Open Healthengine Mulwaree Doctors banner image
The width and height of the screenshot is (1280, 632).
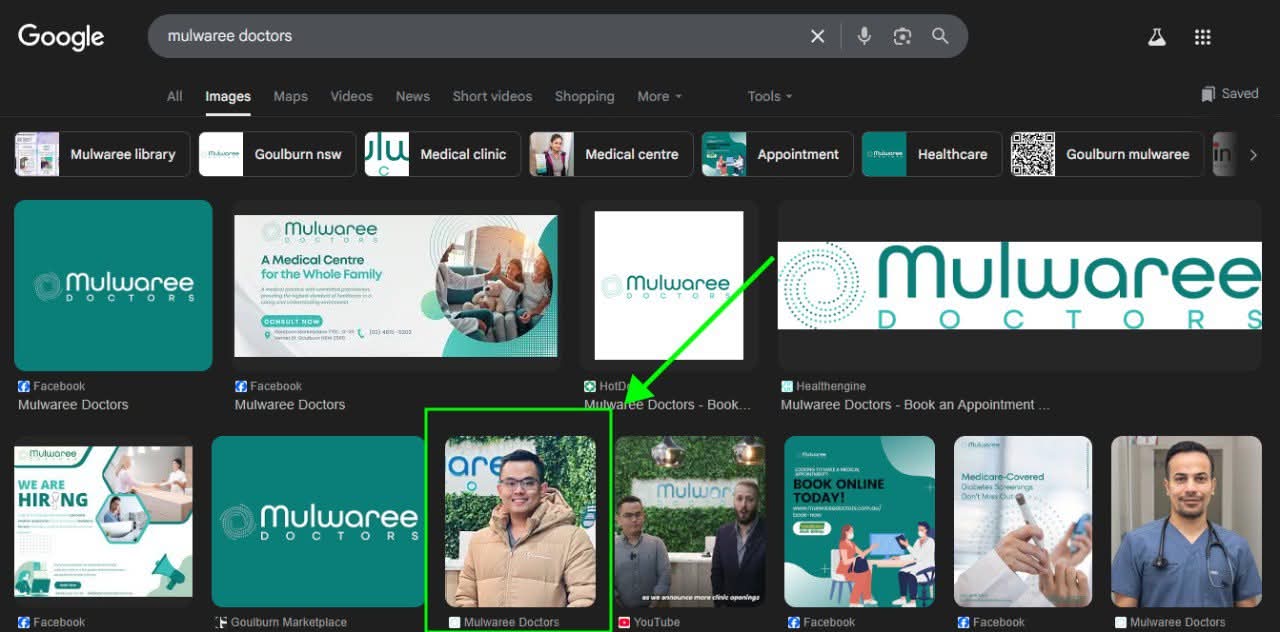click(x=1019, y=285)
